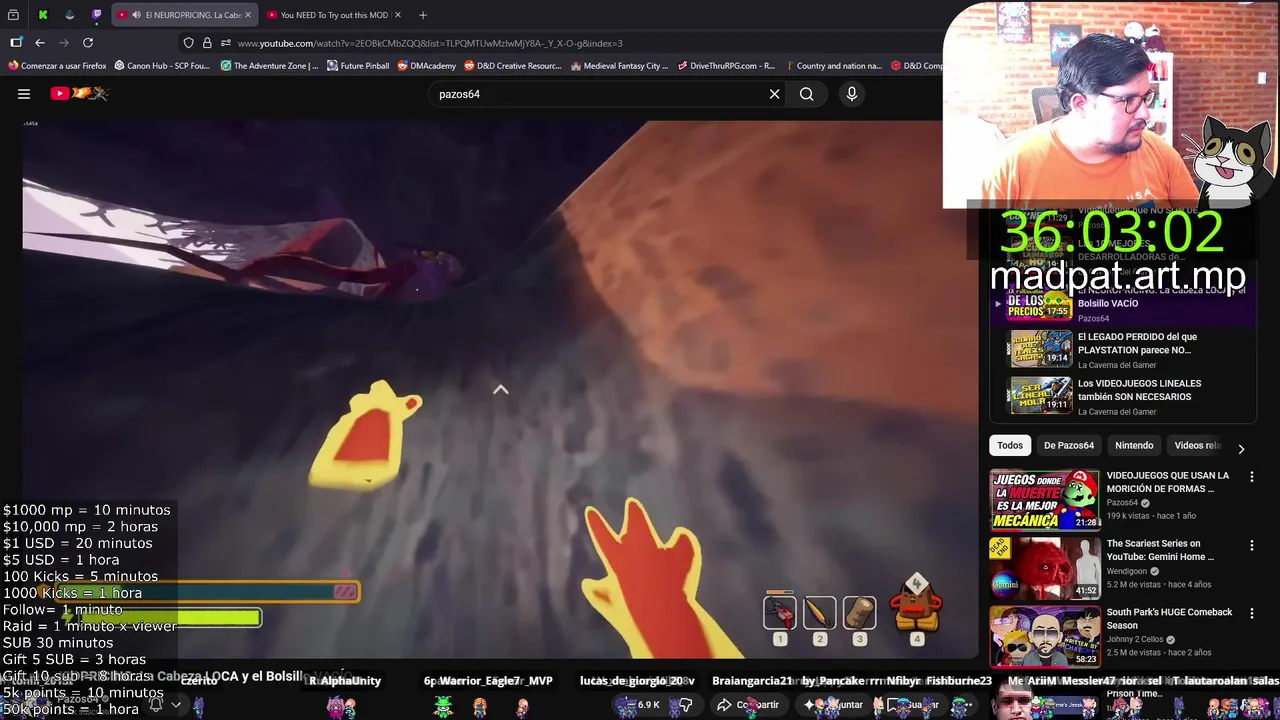Viewport: 1280px width, 720px height.
Task: Show more filter chips with arrow
Action: tap(1241, 449)
